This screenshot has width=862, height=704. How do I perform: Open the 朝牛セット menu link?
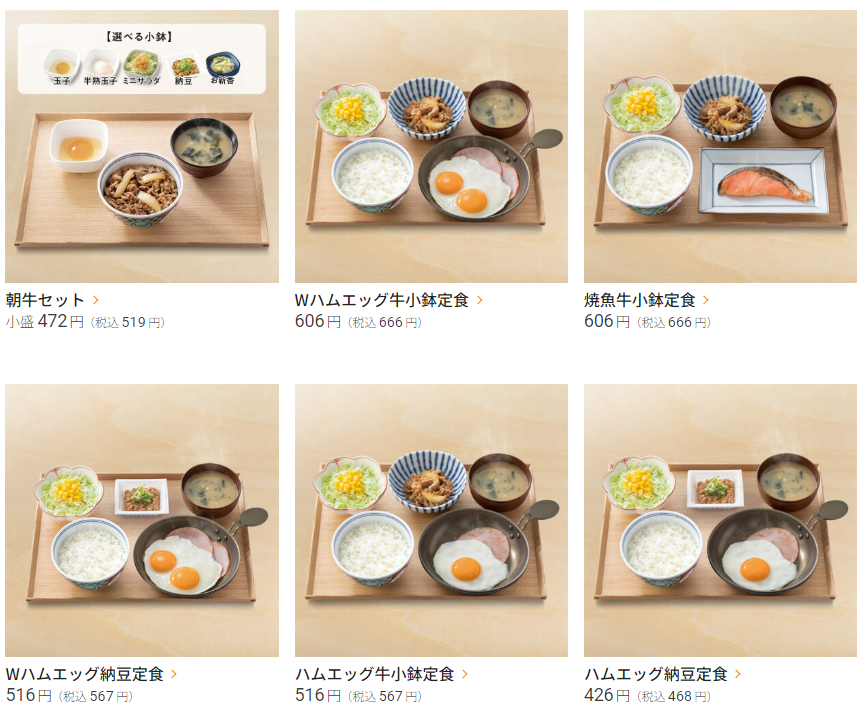coord(45,300)
